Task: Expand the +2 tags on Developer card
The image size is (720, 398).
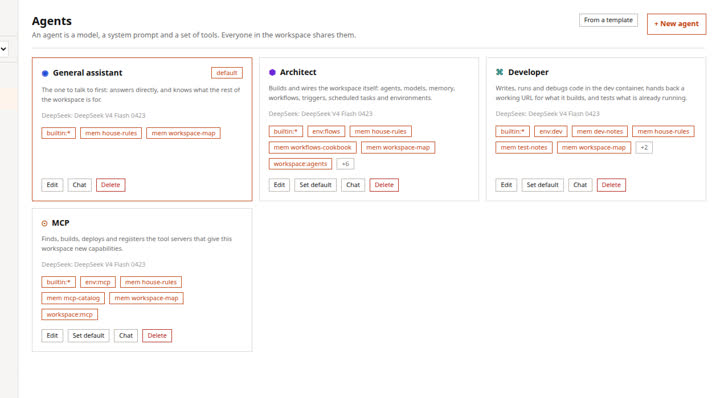Action: click(x=644, y=147)
